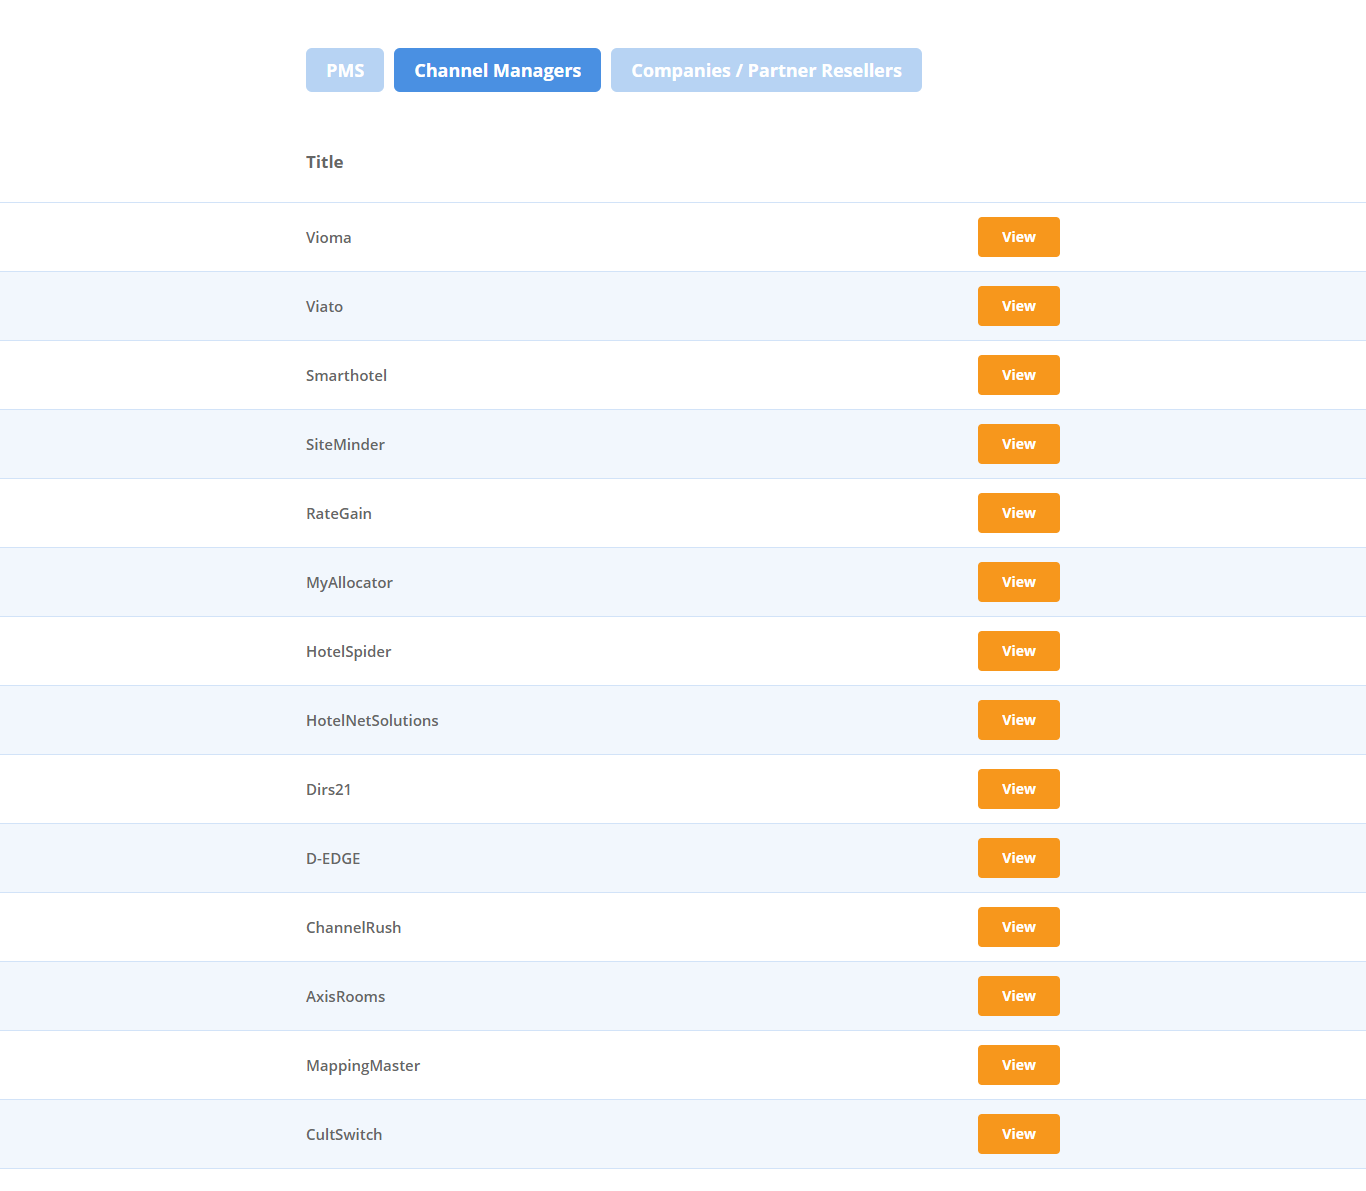The image size is (1366, 1191).
Task: View the Smarthotel channel manager
Action: click(1018, 375)
